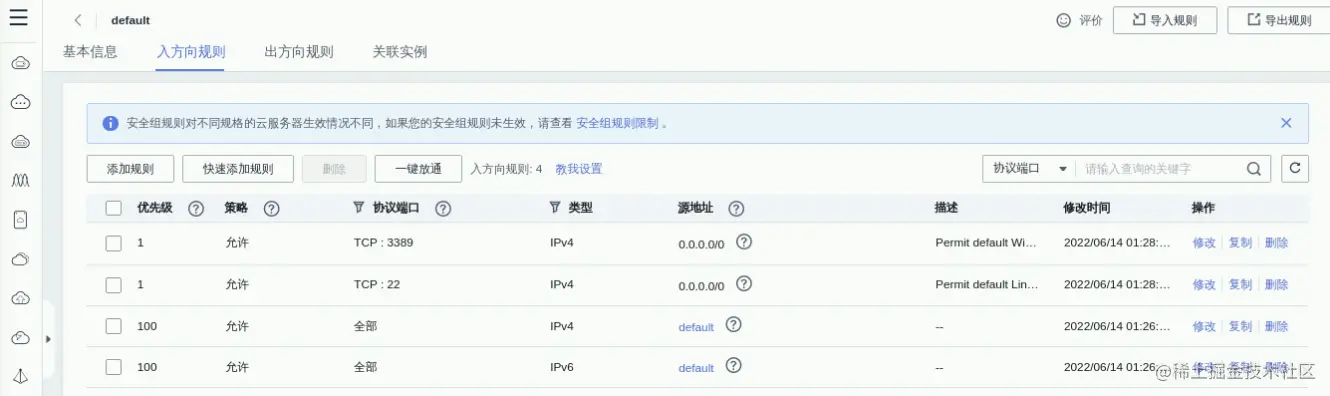The width and height of the screenshot is (1330, 396).
Task: Click 复制 in TCP : 3389 row
Action: pos(1240,243)
